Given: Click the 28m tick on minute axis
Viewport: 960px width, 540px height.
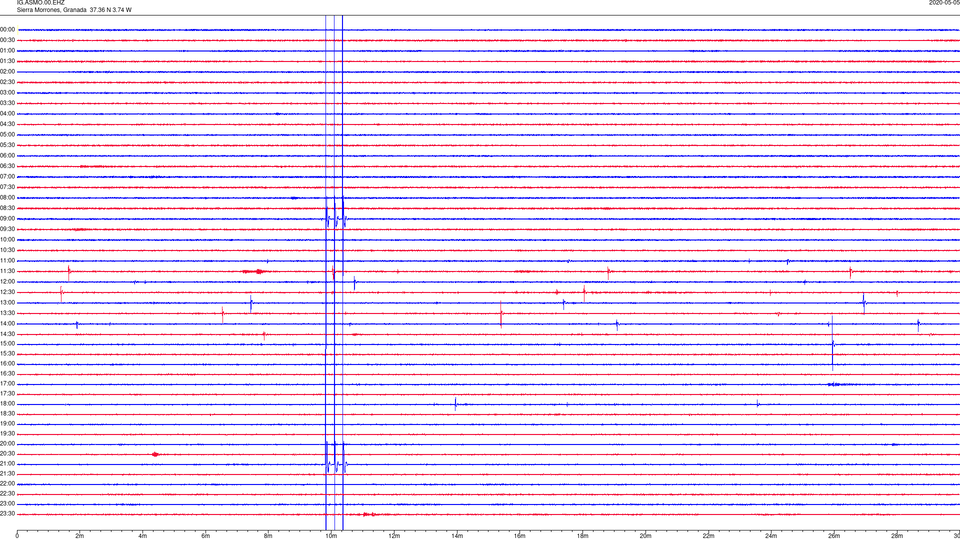Looking at the screenshot, I should click(896, 536).
